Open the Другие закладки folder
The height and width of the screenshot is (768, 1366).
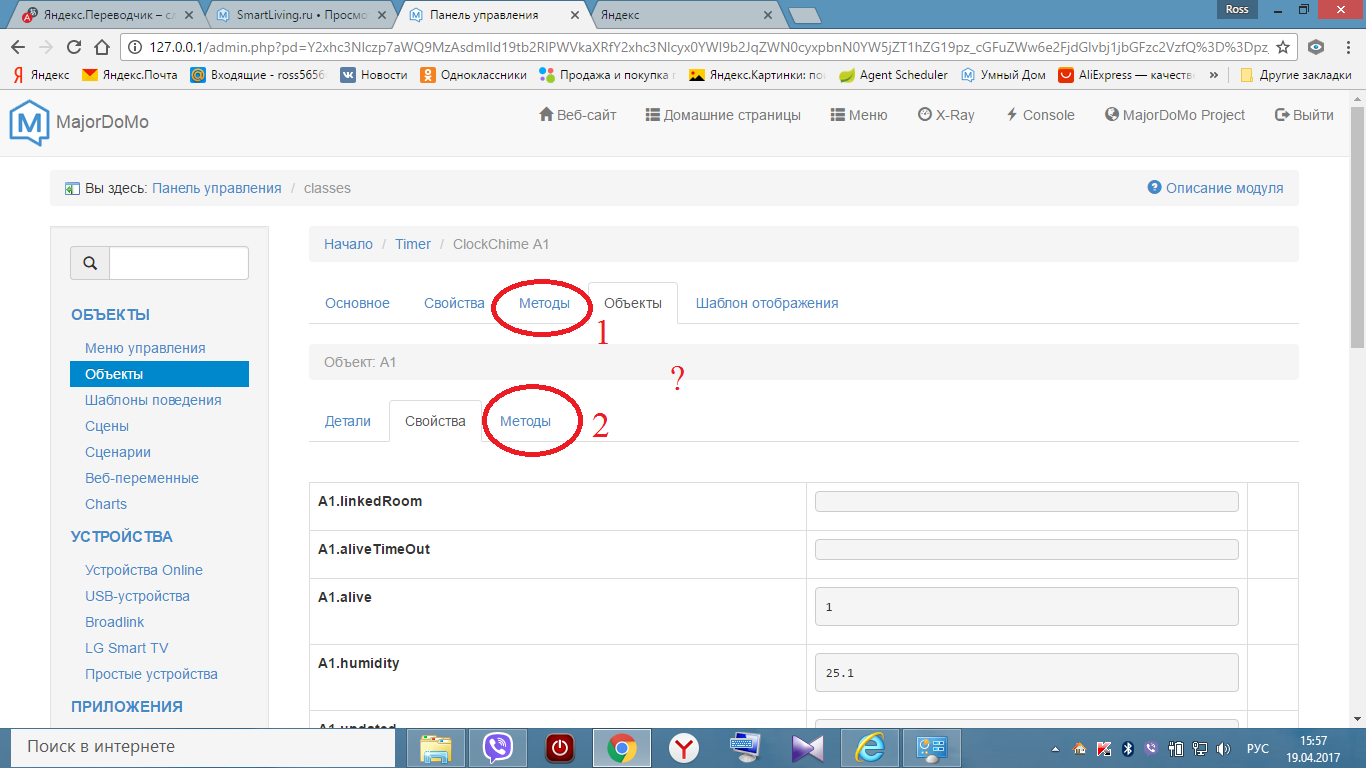tap(1294, 75)
